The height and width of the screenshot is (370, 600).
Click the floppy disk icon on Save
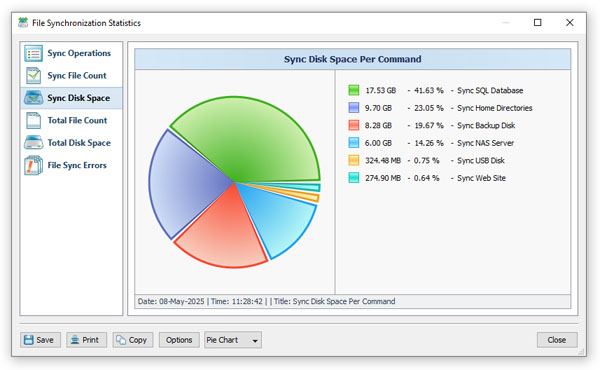28,340
